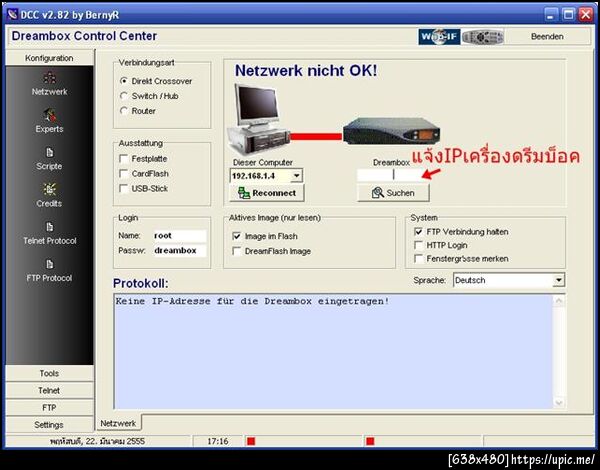This screenshot has width=600, height=470.
Task: Close the DCC window
Action: point(586,15)
